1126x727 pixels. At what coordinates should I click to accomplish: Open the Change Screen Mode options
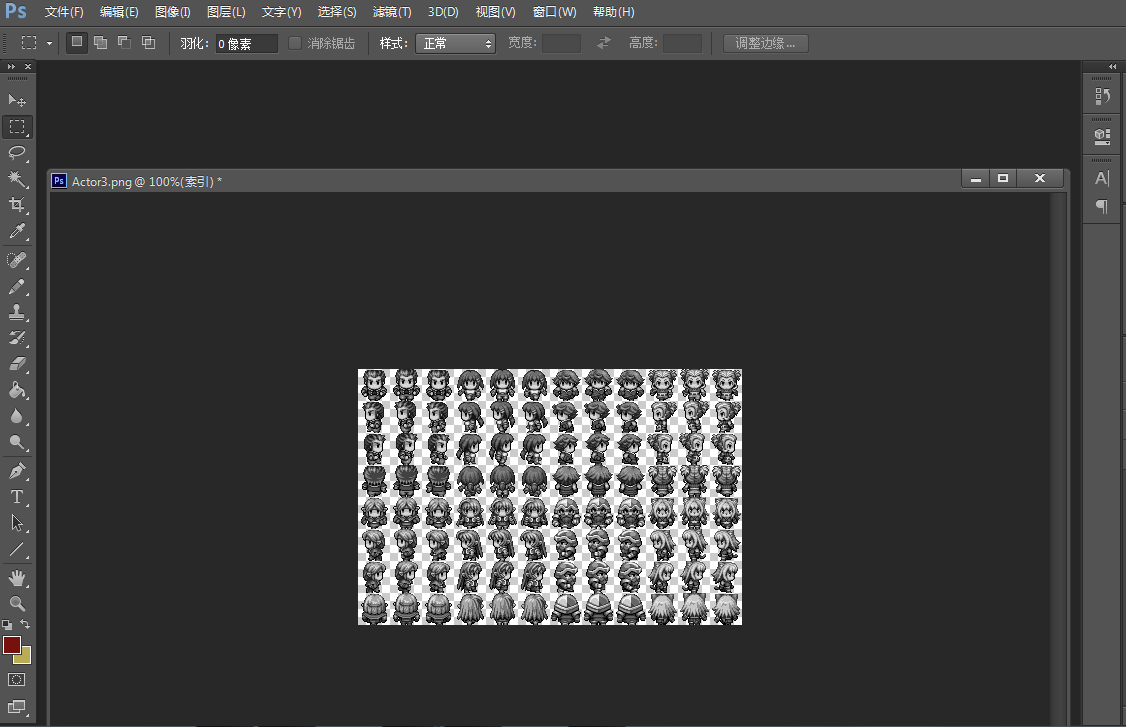17,707
